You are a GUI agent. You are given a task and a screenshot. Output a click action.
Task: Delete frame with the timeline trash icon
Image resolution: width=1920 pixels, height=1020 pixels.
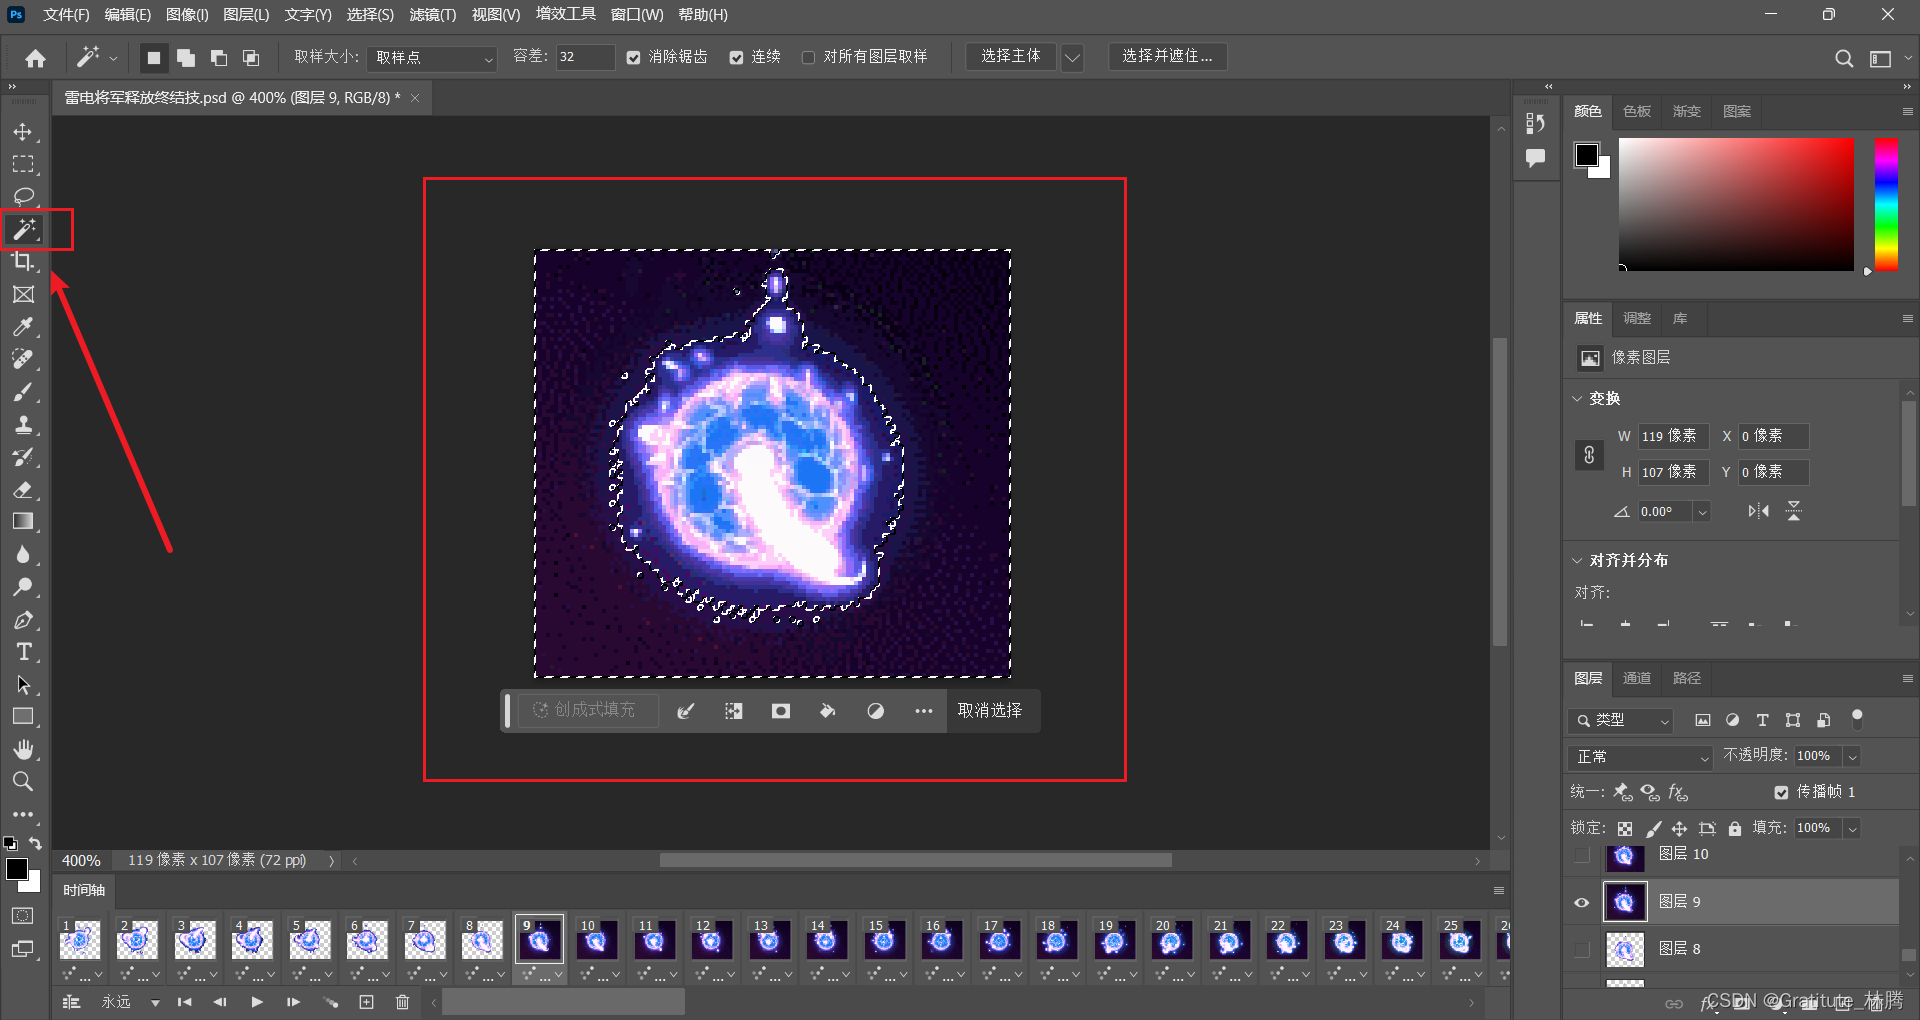point(402,1002)
